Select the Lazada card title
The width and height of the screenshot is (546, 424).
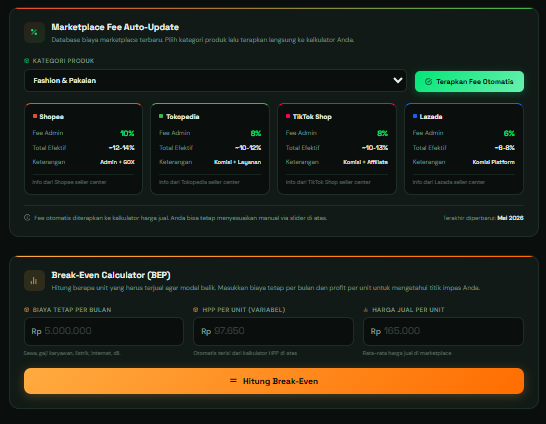pos(431,117)
